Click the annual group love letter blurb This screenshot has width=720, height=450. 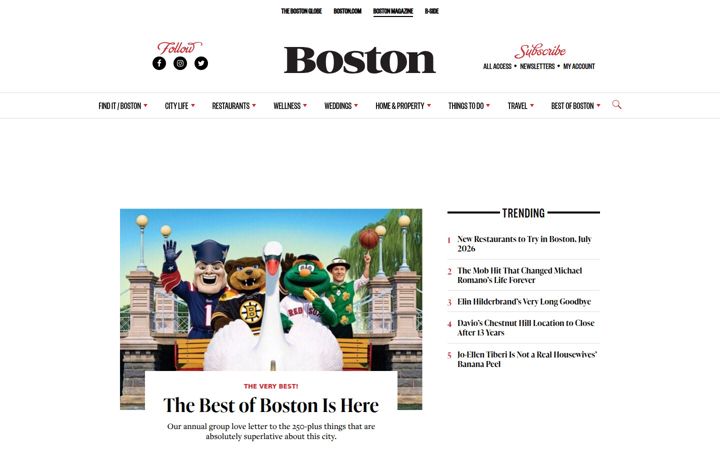[x=271, y=431]
